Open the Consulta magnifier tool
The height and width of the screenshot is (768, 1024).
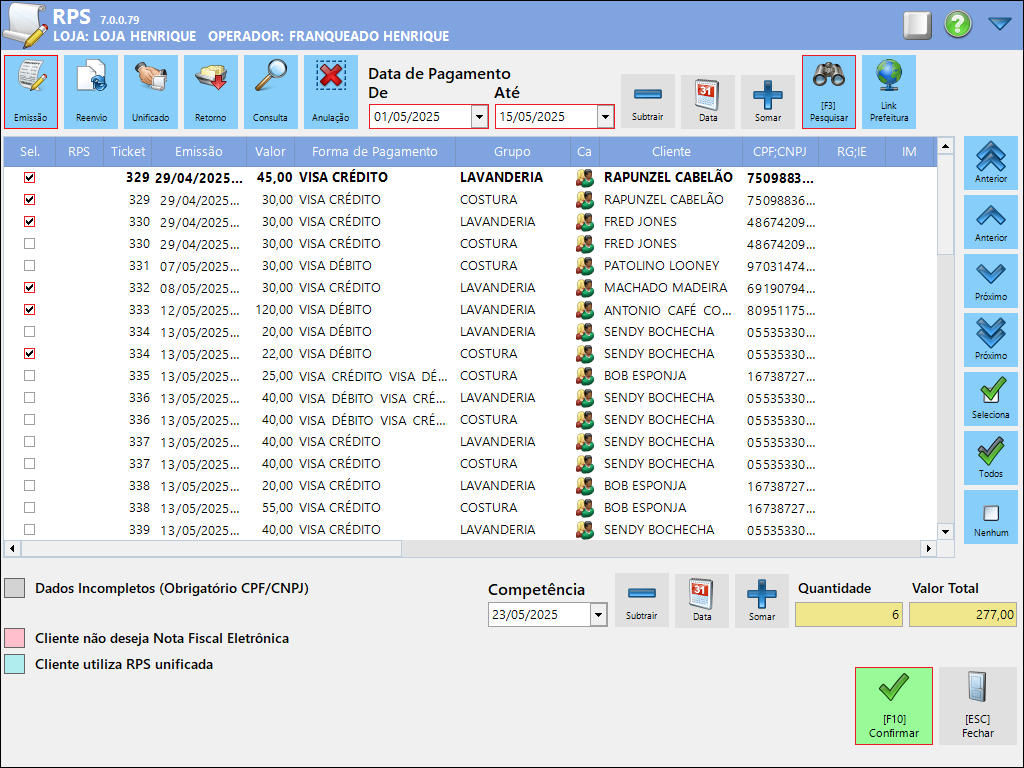271,91
